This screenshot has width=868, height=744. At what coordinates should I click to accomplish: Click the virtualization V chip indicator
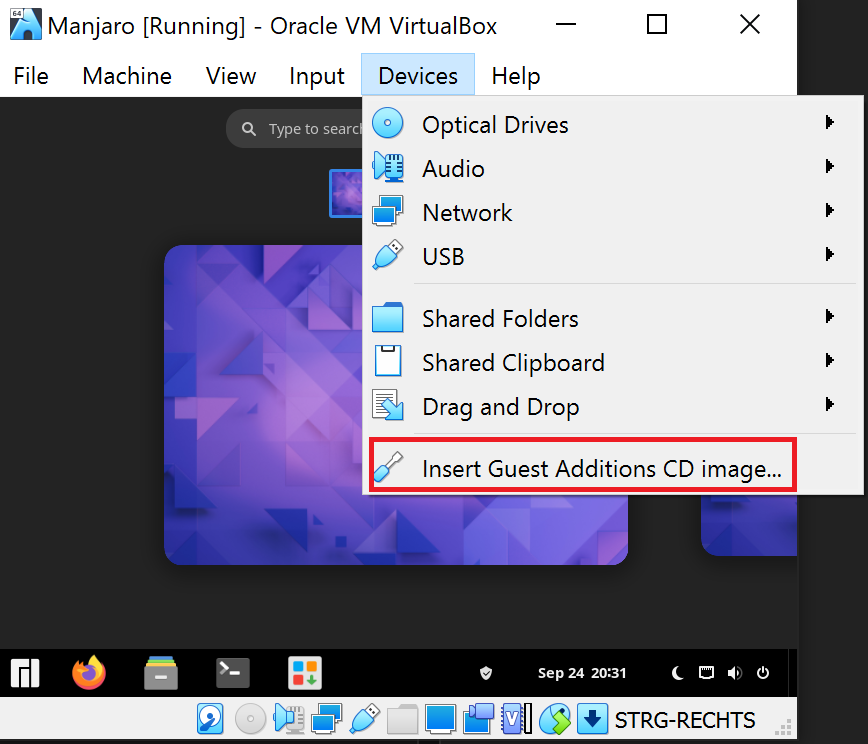click(516, 719)
